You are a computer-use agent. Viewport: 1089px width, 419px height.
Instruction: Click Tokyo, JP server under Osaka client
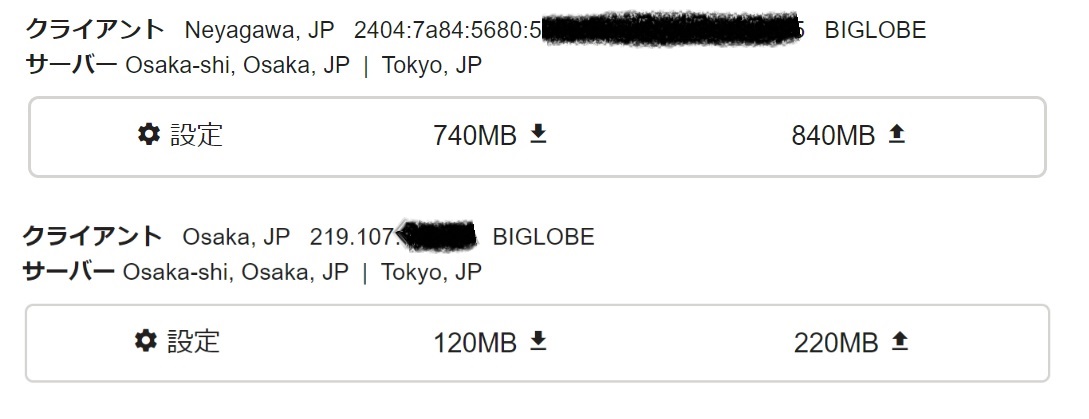coord(431,272)
